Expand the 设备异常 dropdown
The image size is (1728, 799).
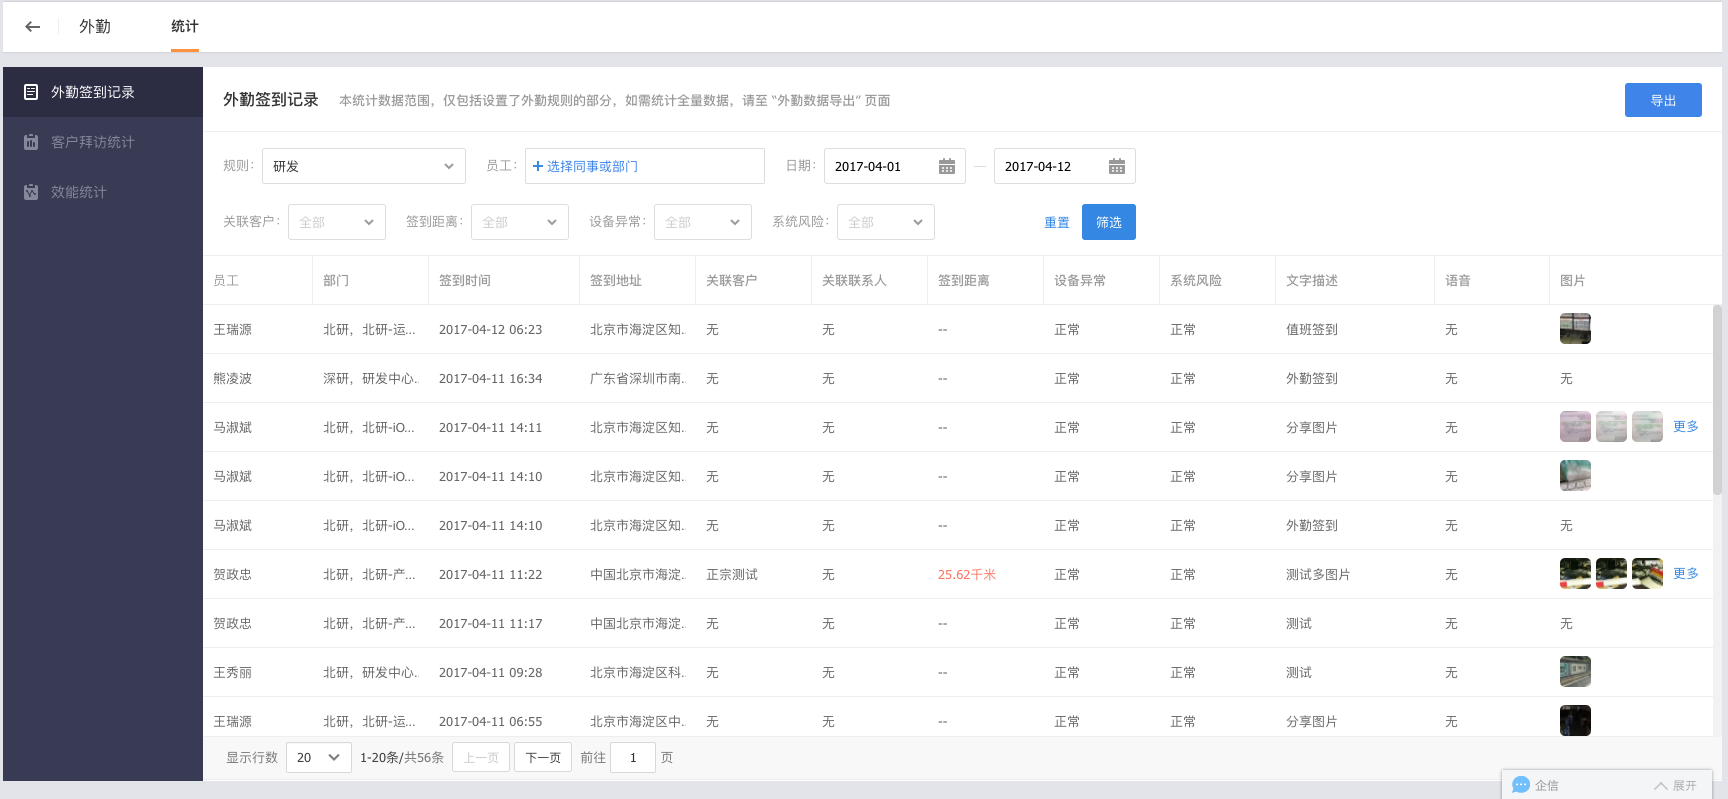point(703,222)
